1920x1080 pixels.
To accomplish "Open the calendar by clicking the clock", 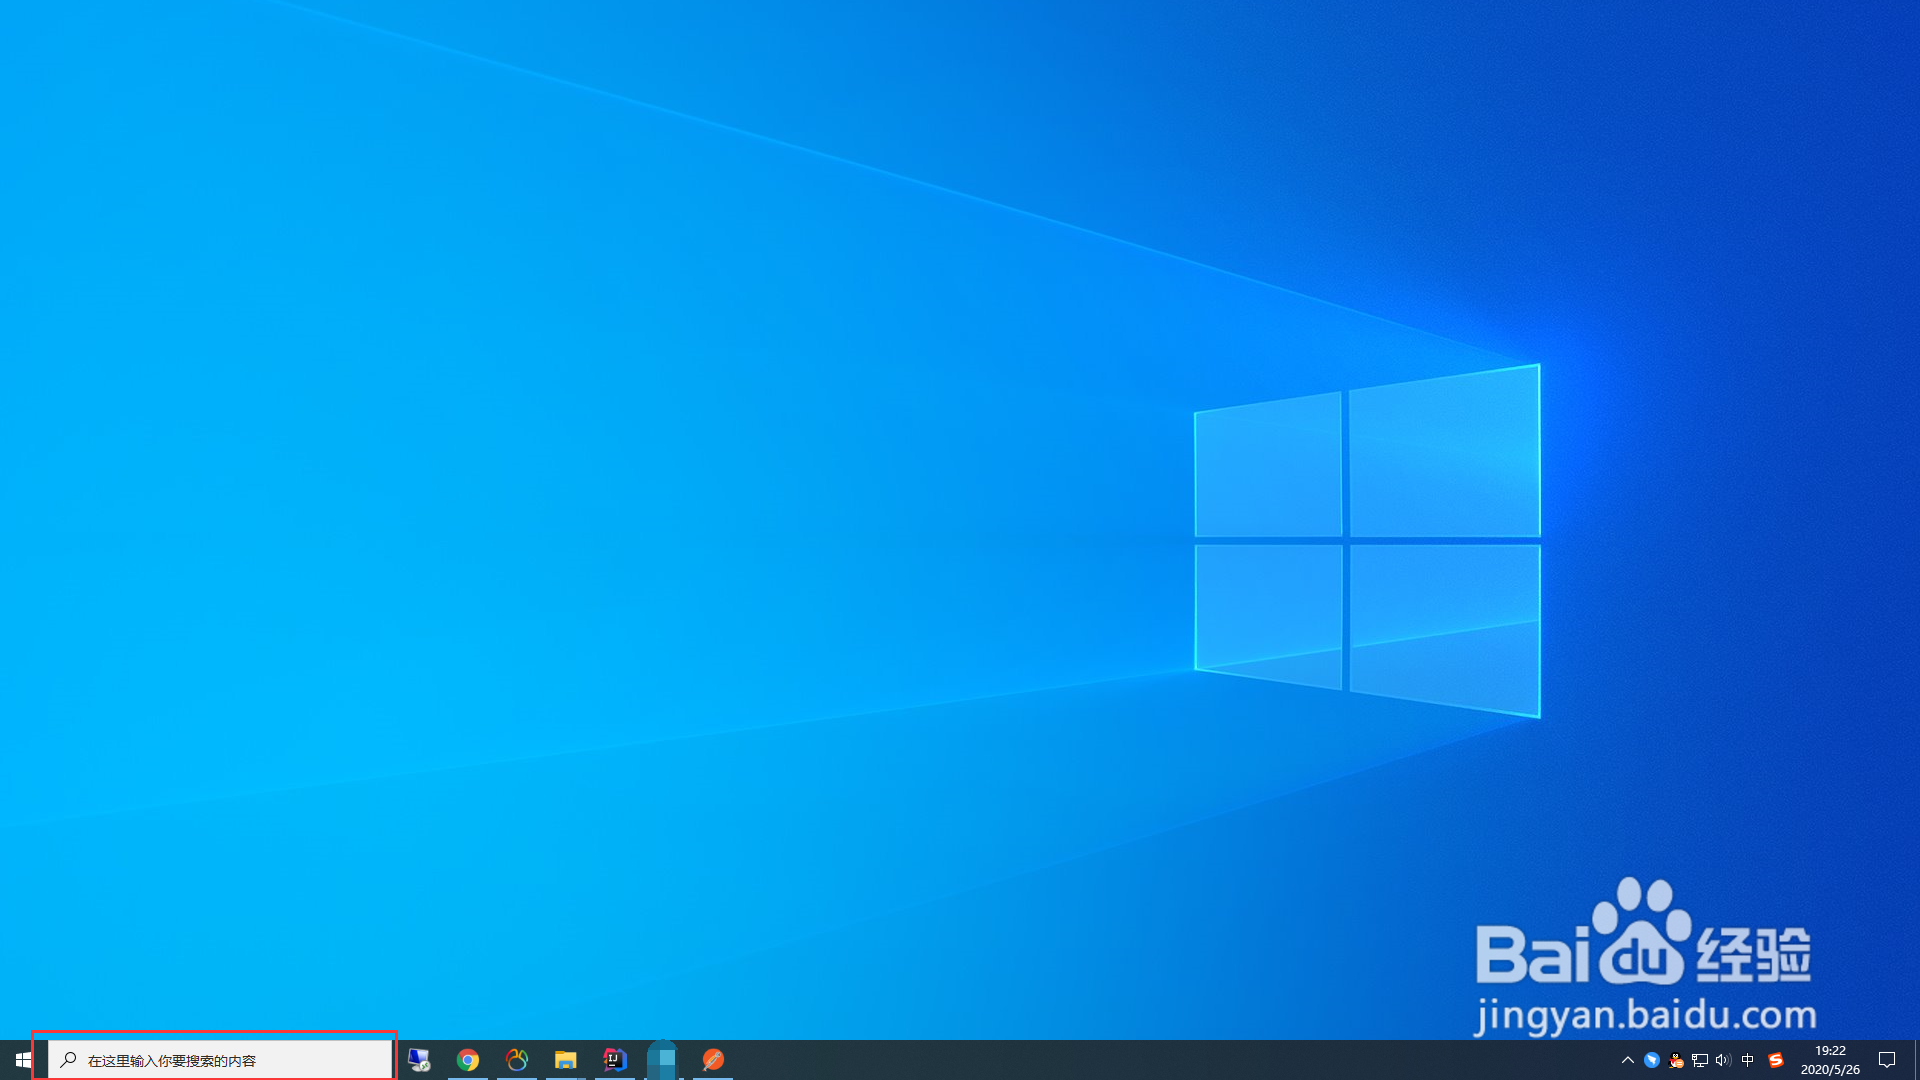I will click(1830, 1060).
